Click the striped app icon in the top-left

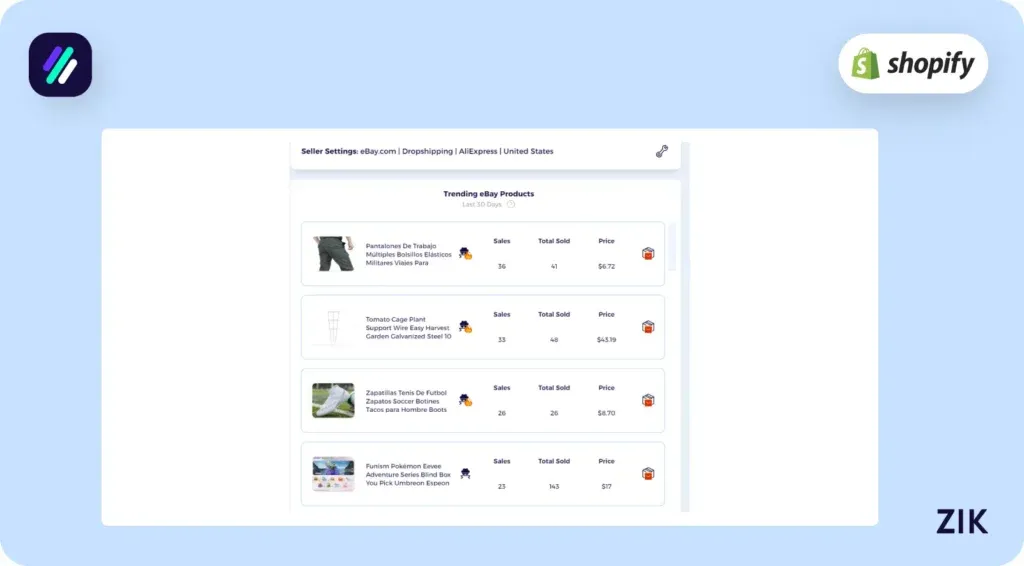60,65
